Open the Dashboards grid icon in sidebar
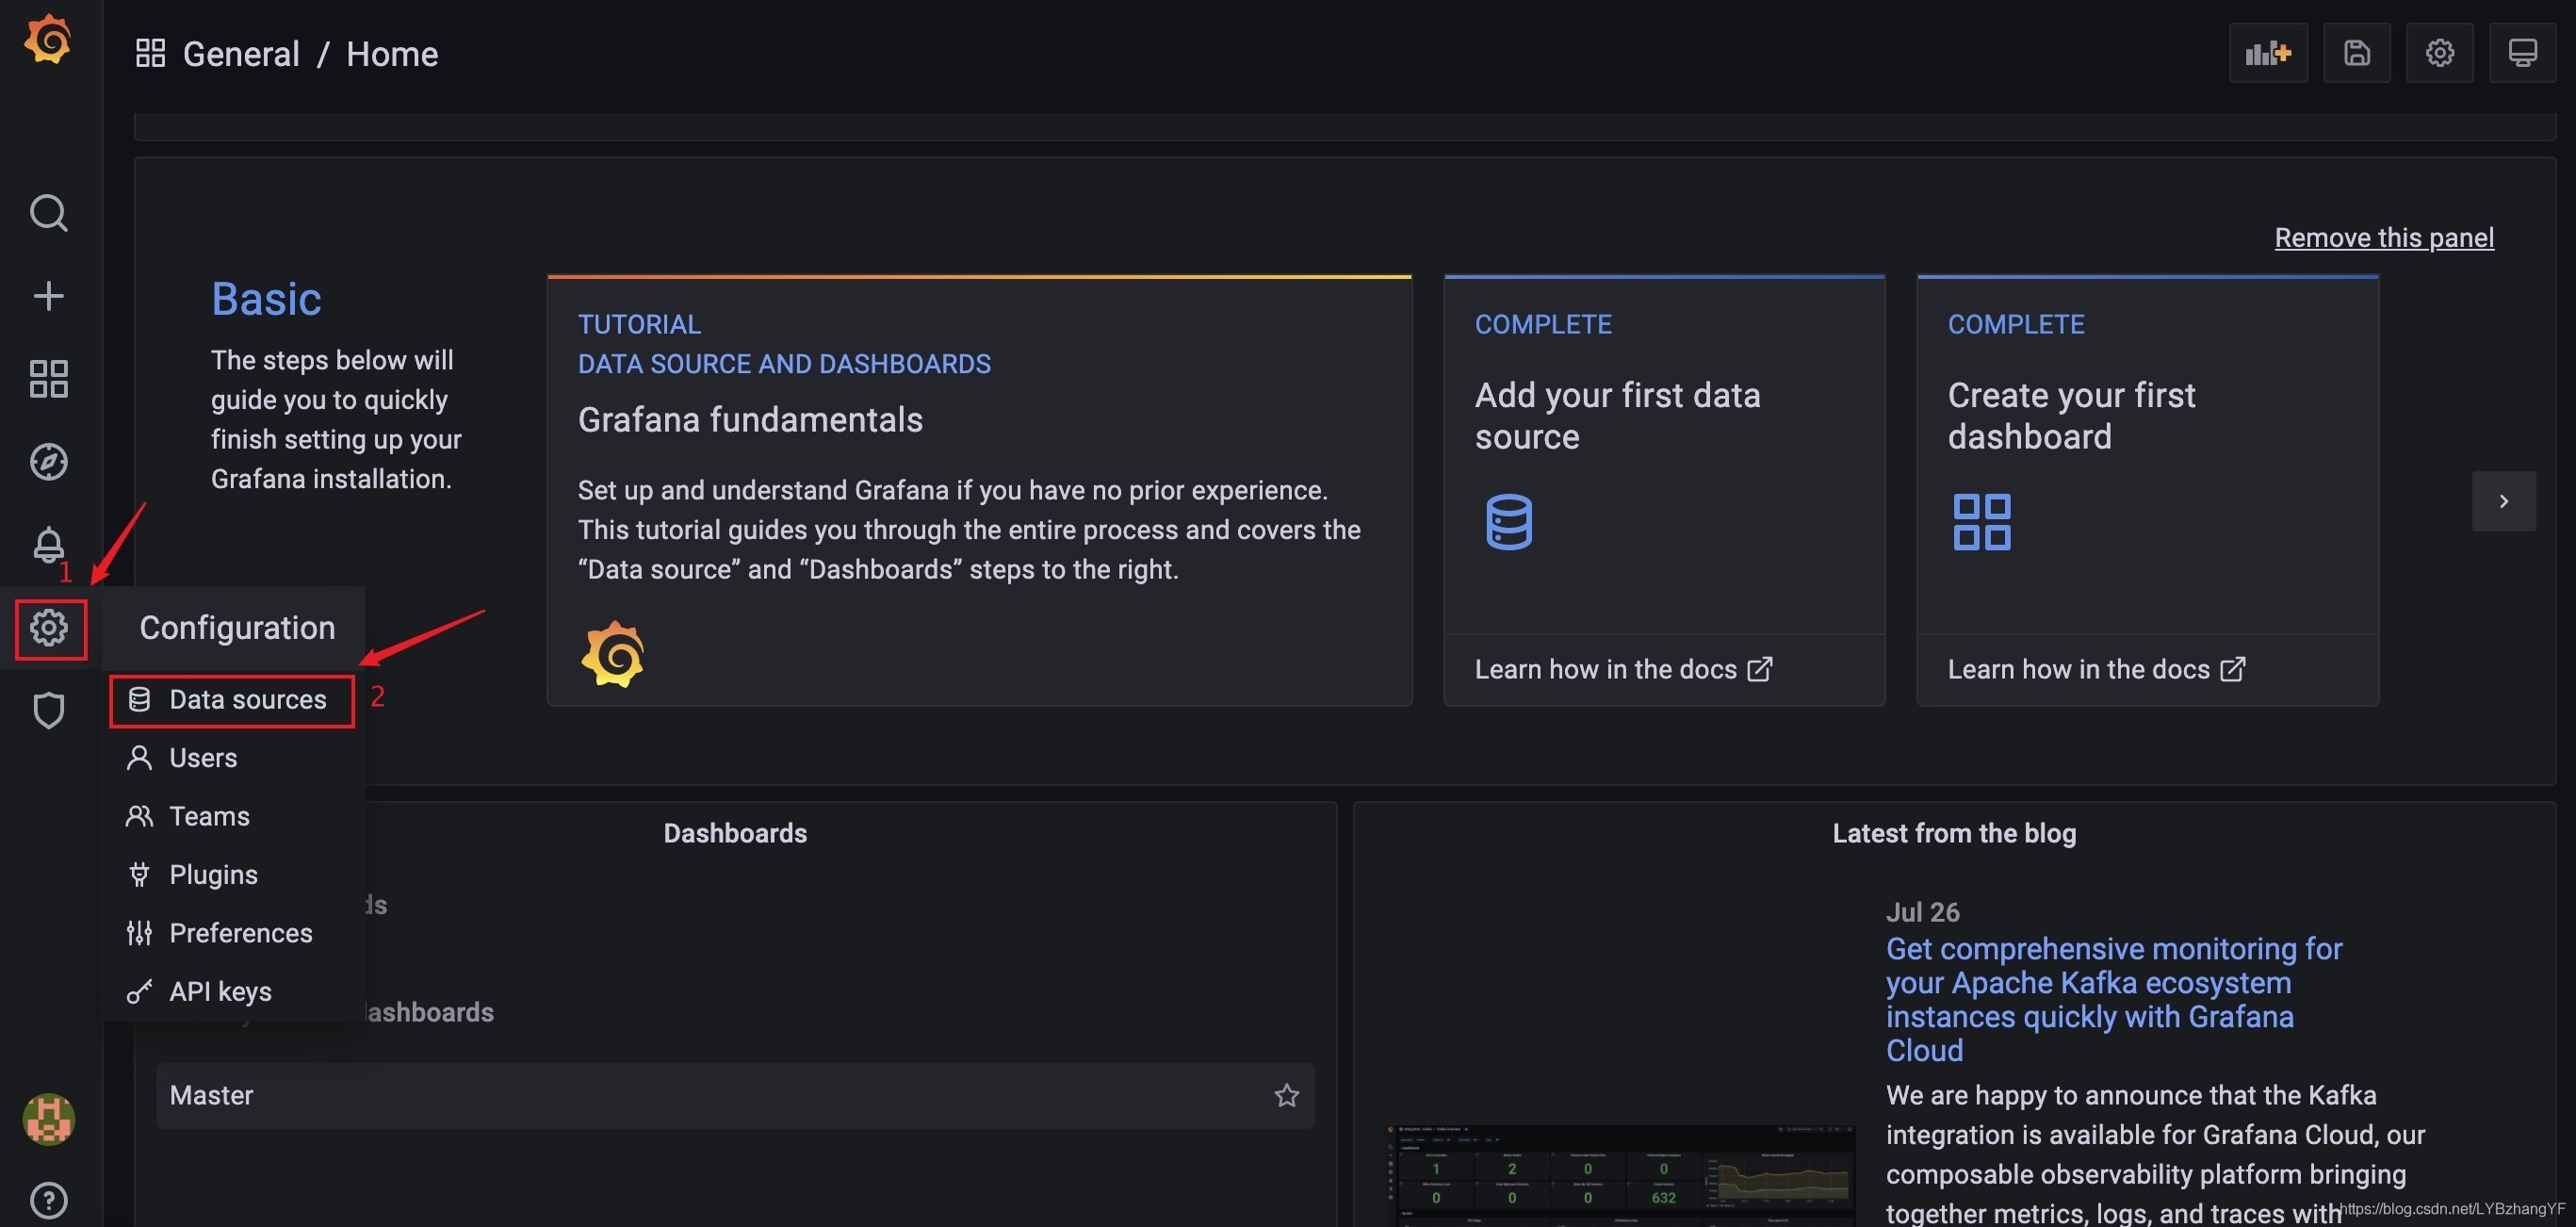Screen dimensions: 2576x1227 point(48,379)
